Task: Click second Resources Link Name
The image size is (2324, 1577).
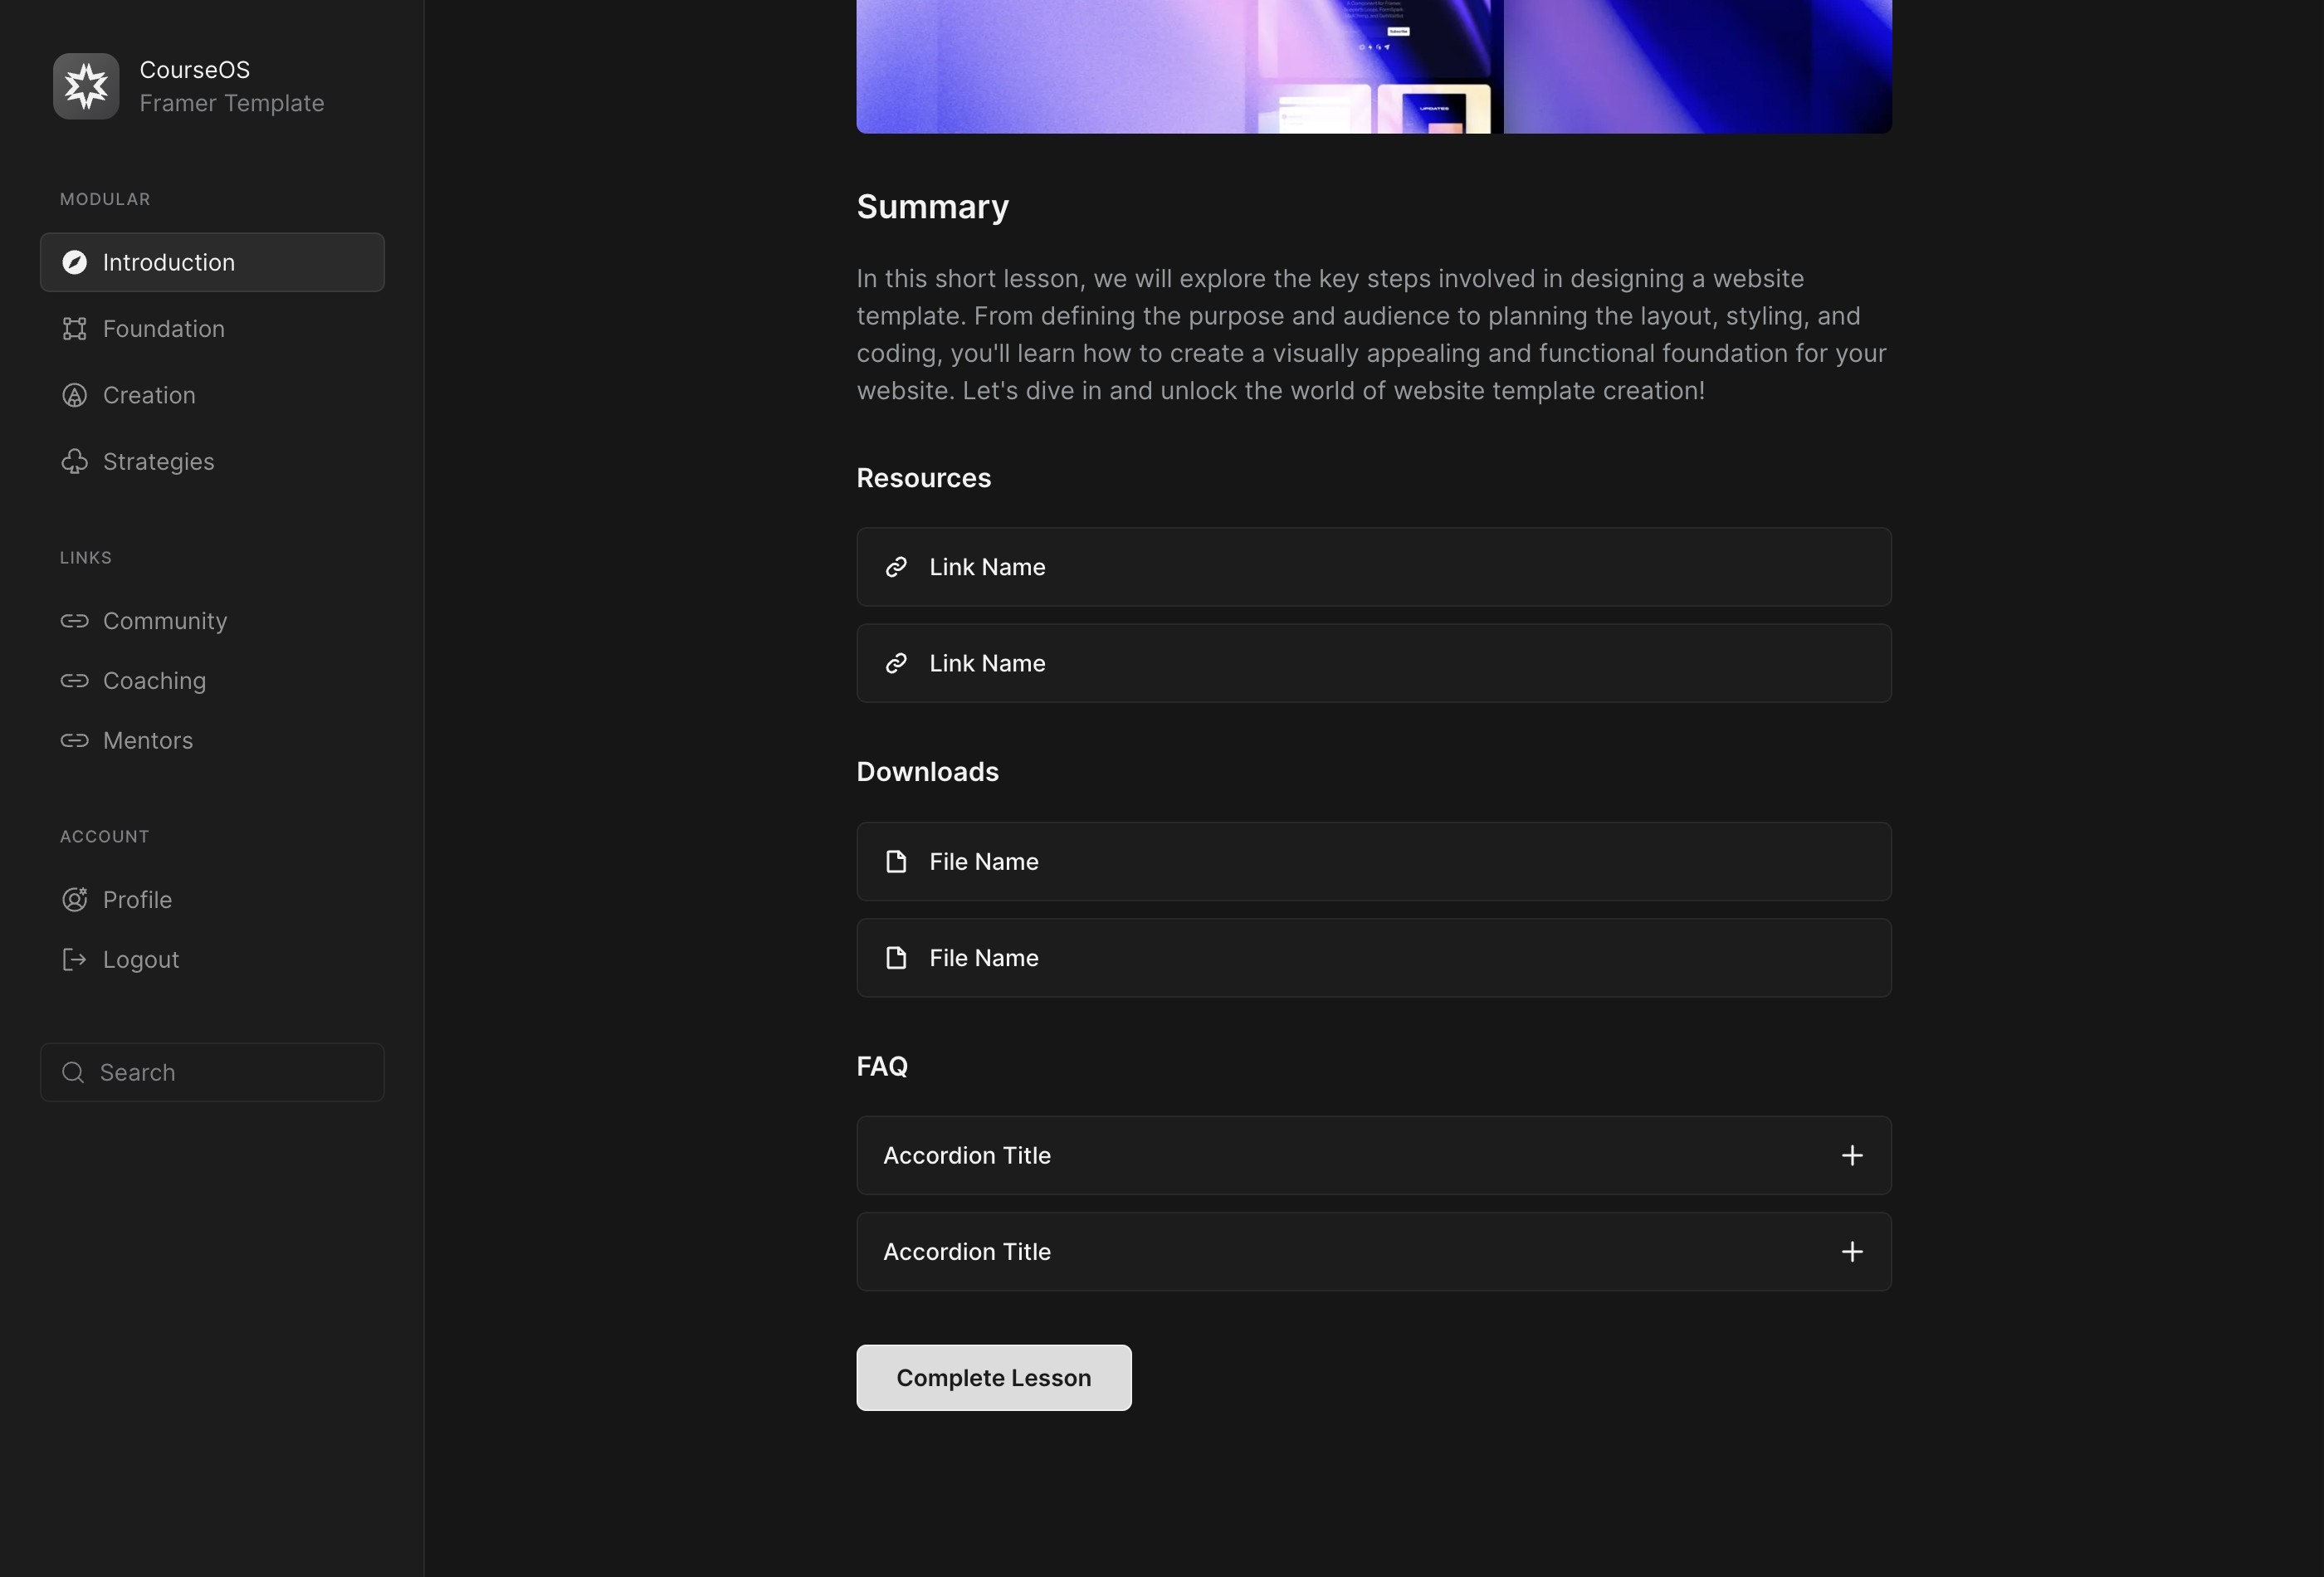Action: 1372,663
